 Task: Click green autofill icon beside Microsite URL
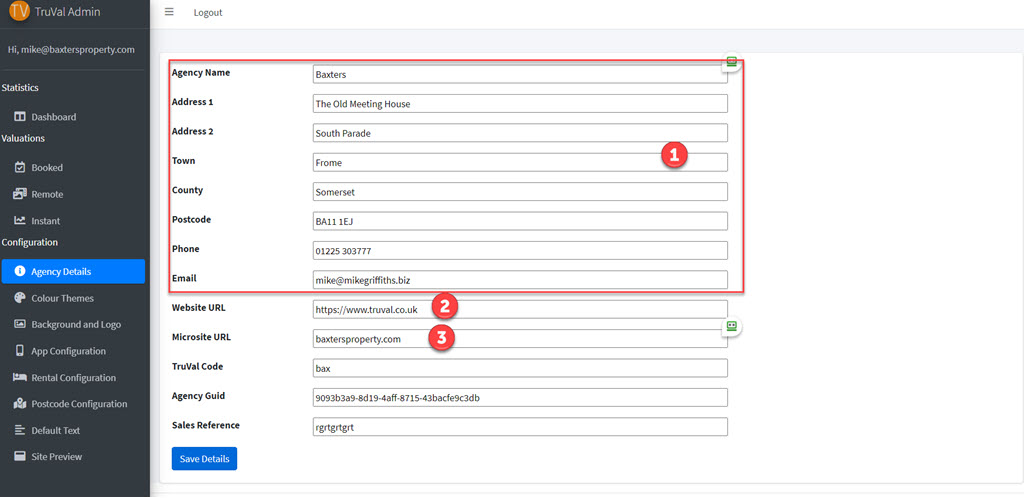pos(731,327)
